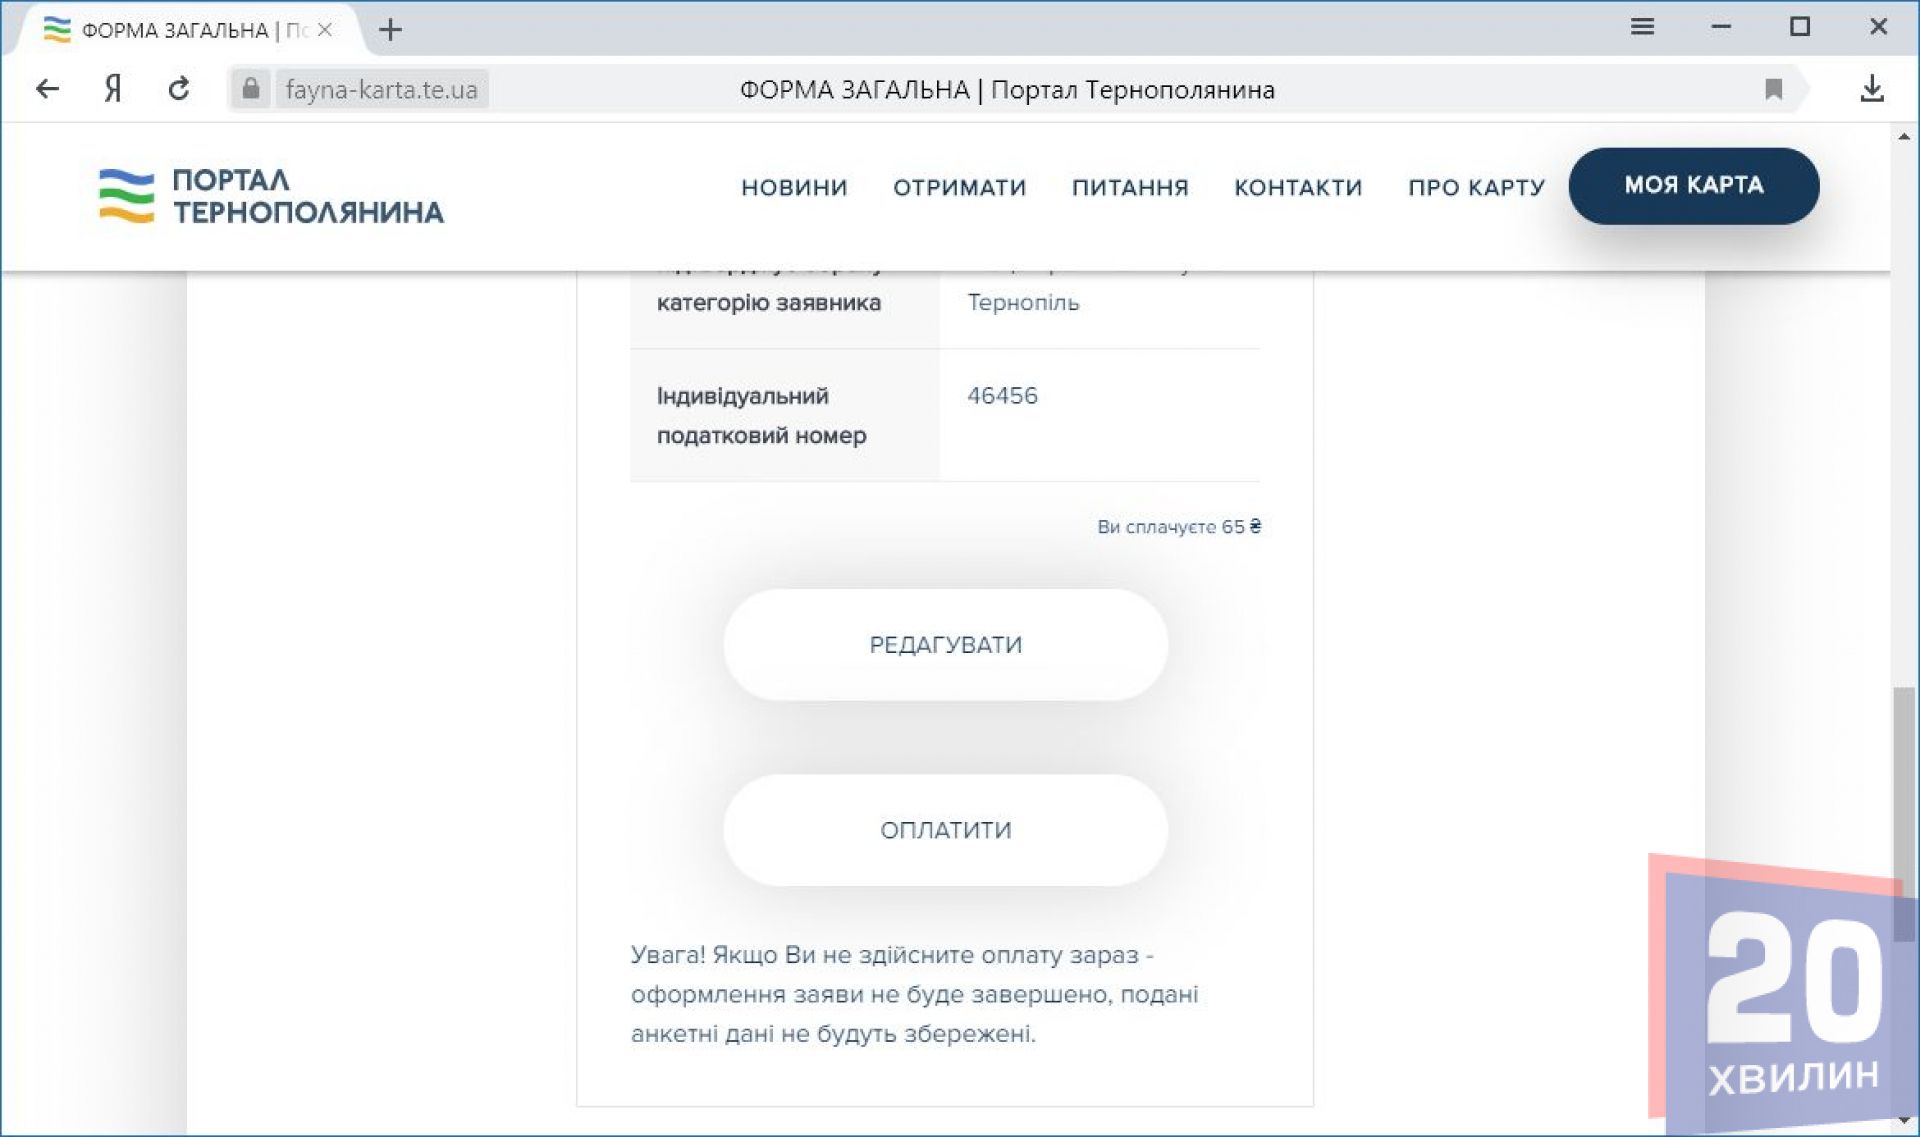Image resolution: width=1920 pixels, height=1137 pixels.
Task: Click the Портал Тернополянина logo
Action: (271, 196)
